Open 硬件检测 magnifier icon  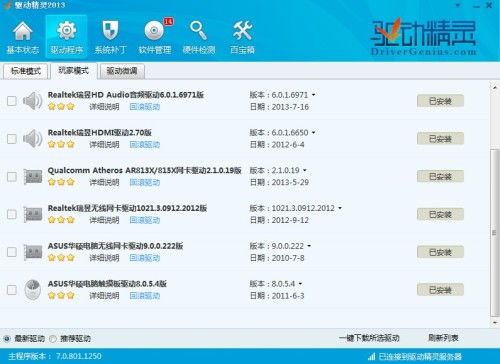[x=198, y=31]
